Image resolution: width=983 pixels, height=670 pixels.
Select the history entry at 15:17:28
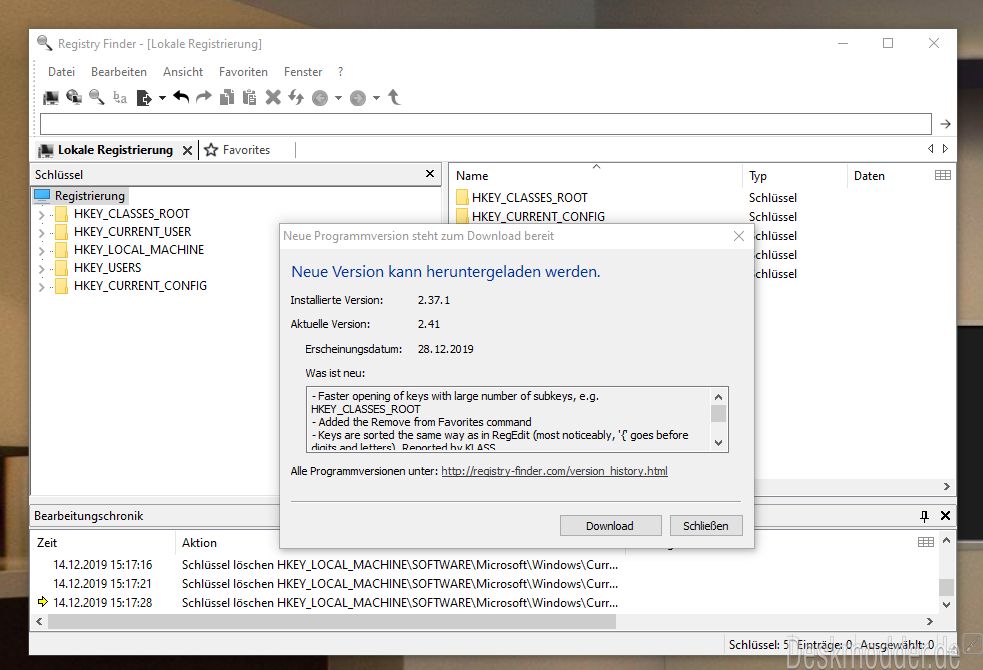pyautogui.click(x=335, y=602)
